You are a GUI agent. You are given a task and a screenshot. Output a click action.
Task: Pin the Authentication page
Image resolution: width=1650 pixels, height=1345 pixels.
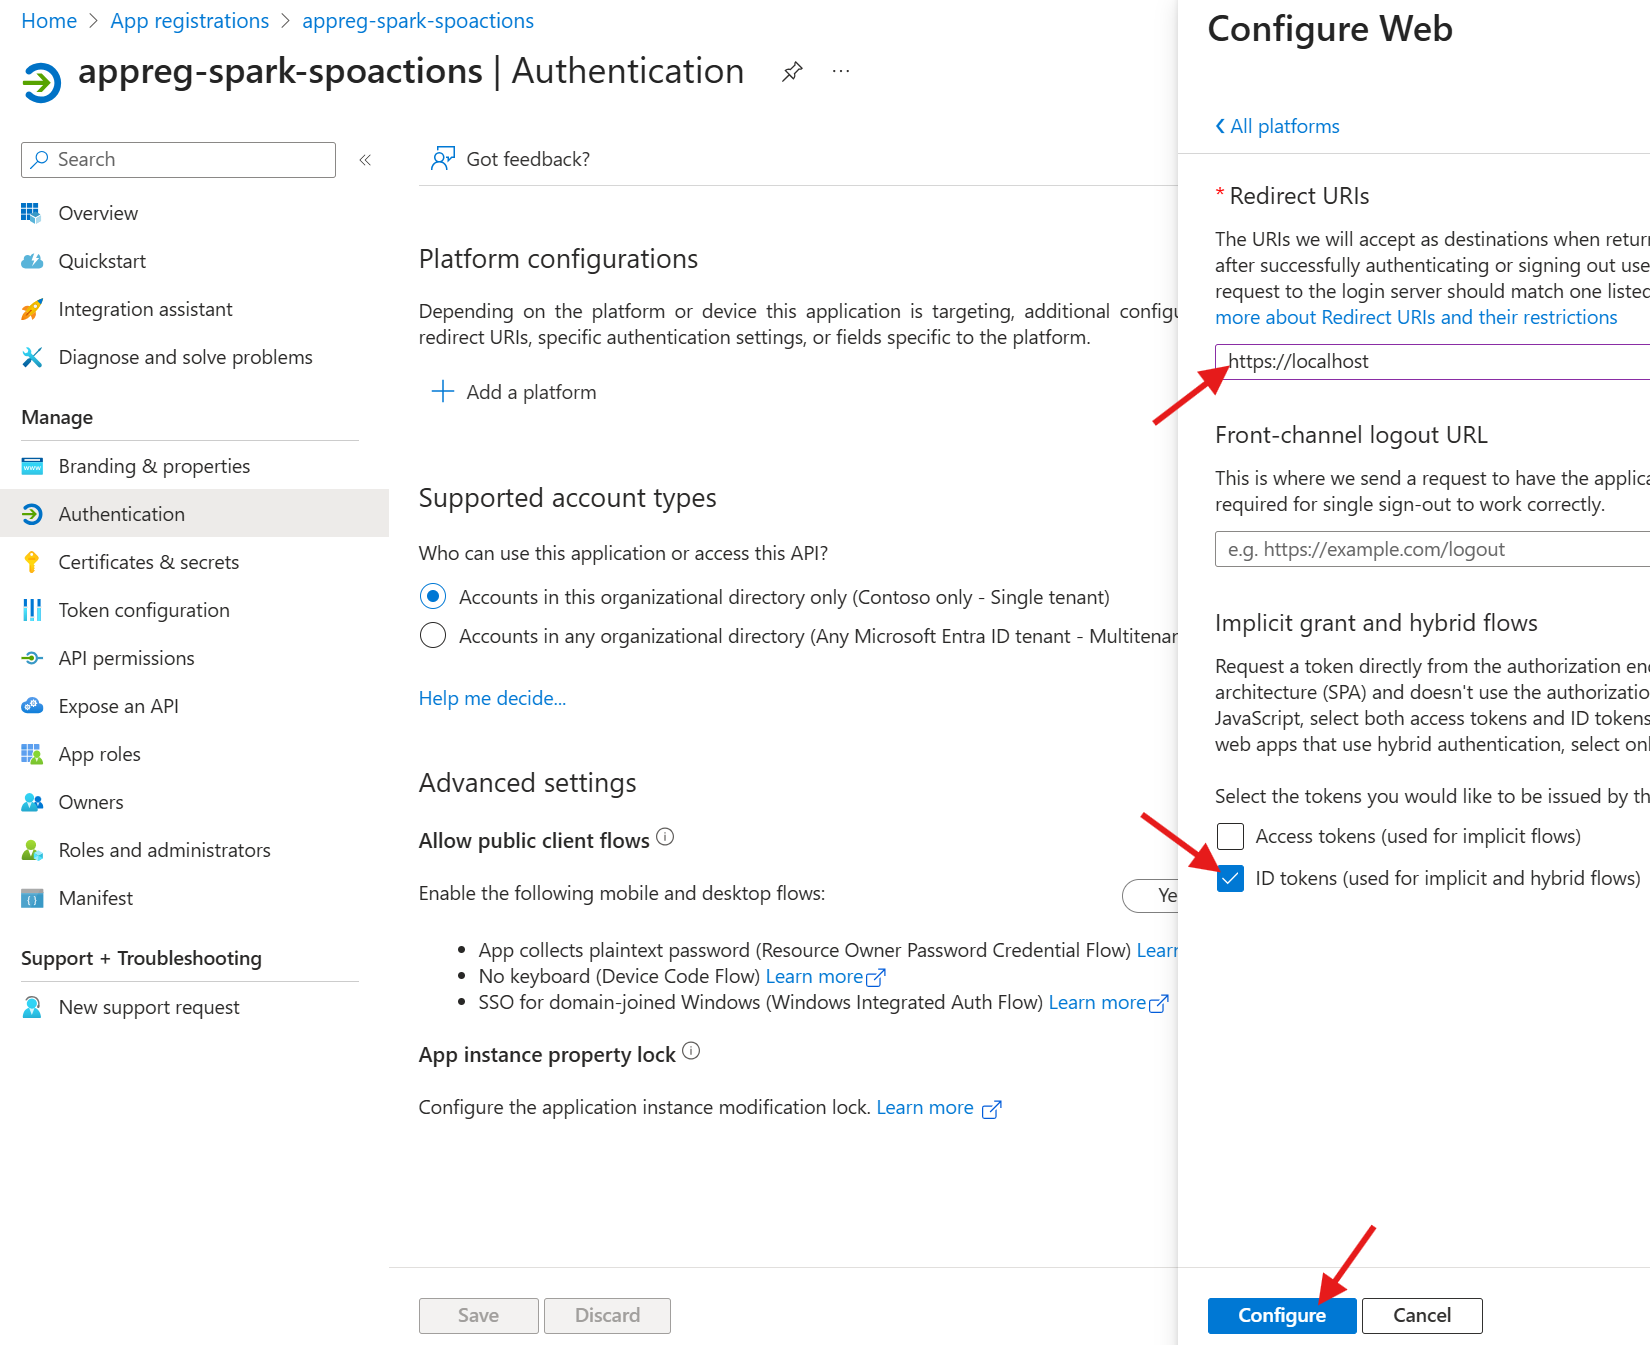[792, 71]
